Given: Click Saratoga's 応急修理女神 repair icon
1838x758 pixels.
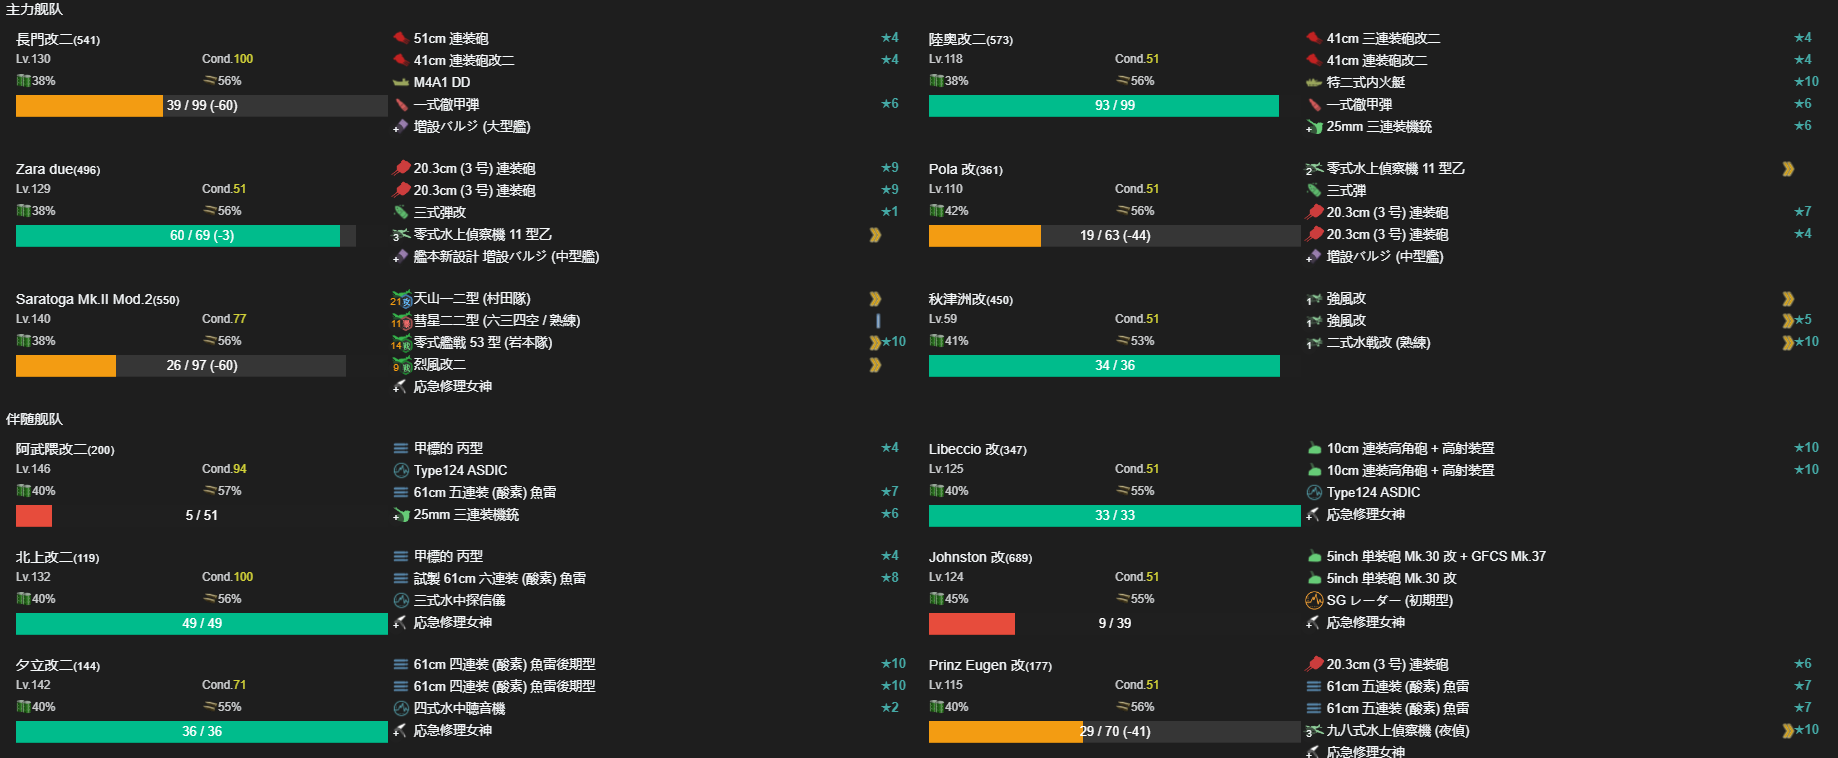Looking at the screenshot, I should point(401,386).
